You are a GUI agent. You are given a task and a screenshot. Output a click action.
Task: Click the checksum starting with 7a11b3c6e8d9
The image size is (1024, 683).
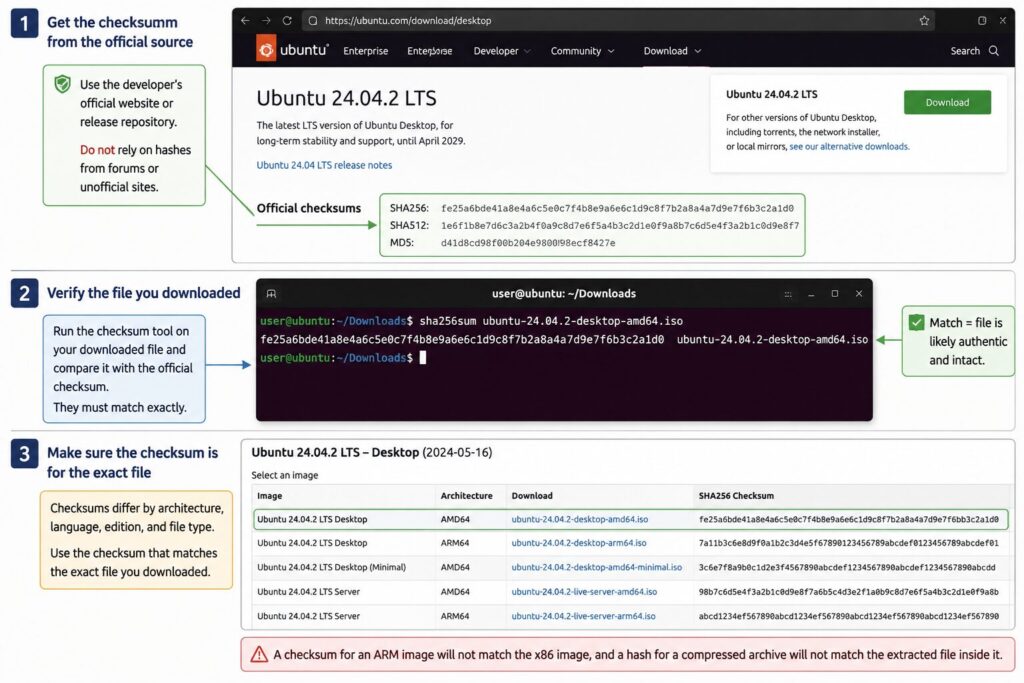(x=848, y=543)
